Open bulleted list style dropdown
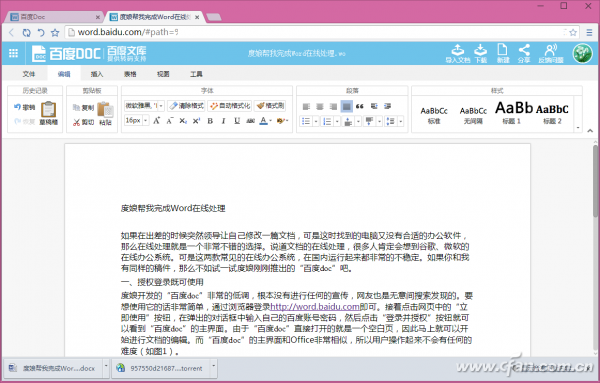 (x=316, y=121)
